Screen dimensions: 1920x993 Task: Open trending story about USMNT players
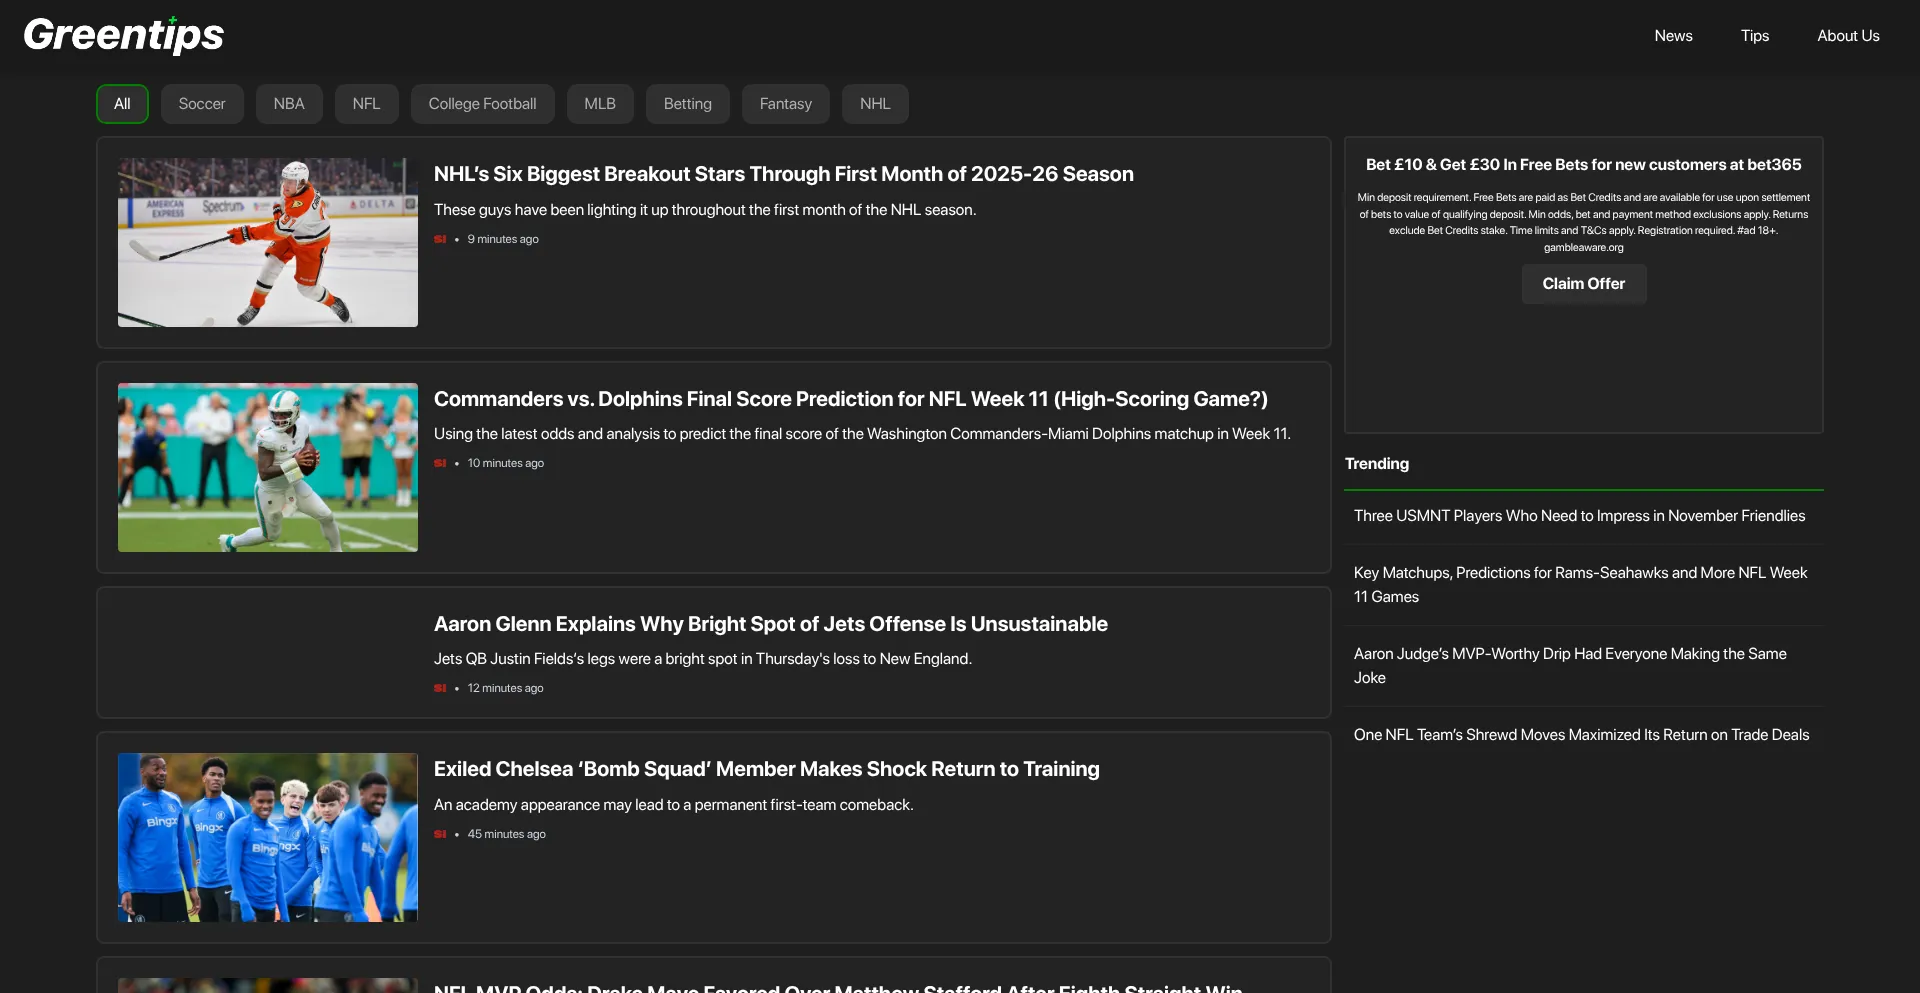1579,516
